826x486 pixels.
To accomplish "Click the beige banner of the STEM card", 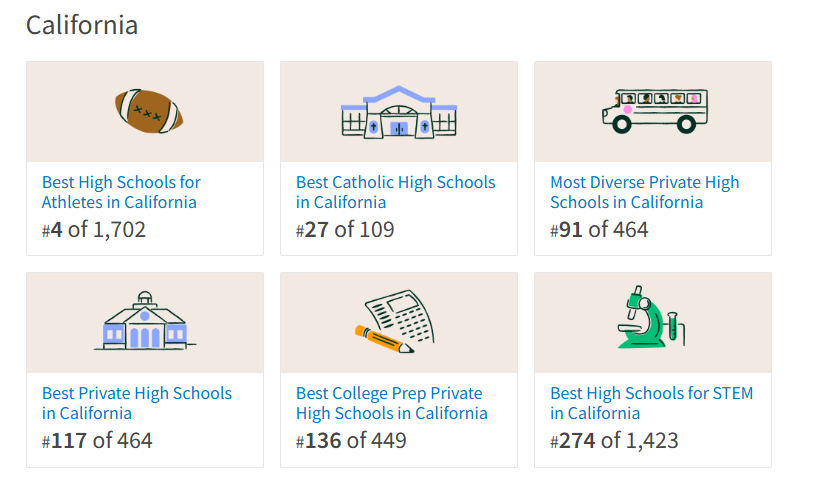I will click(x=653, y=323).
